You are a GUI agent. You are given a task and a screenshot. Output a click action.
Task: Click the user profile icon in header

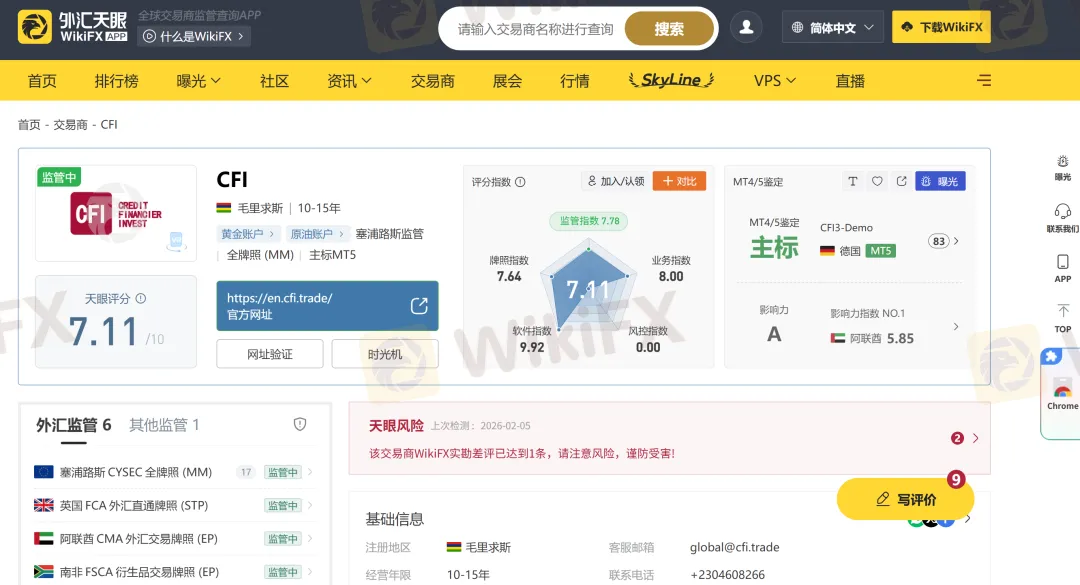click(x=746, y=28)
